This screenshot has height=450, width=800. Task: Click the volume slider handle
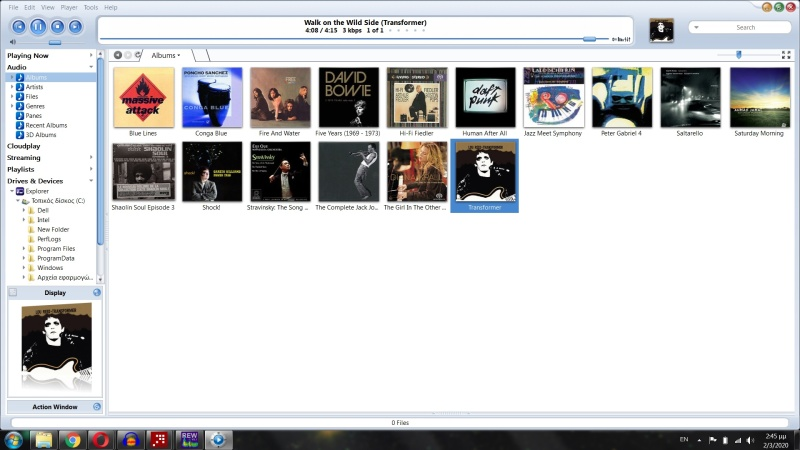coord(55,42)
